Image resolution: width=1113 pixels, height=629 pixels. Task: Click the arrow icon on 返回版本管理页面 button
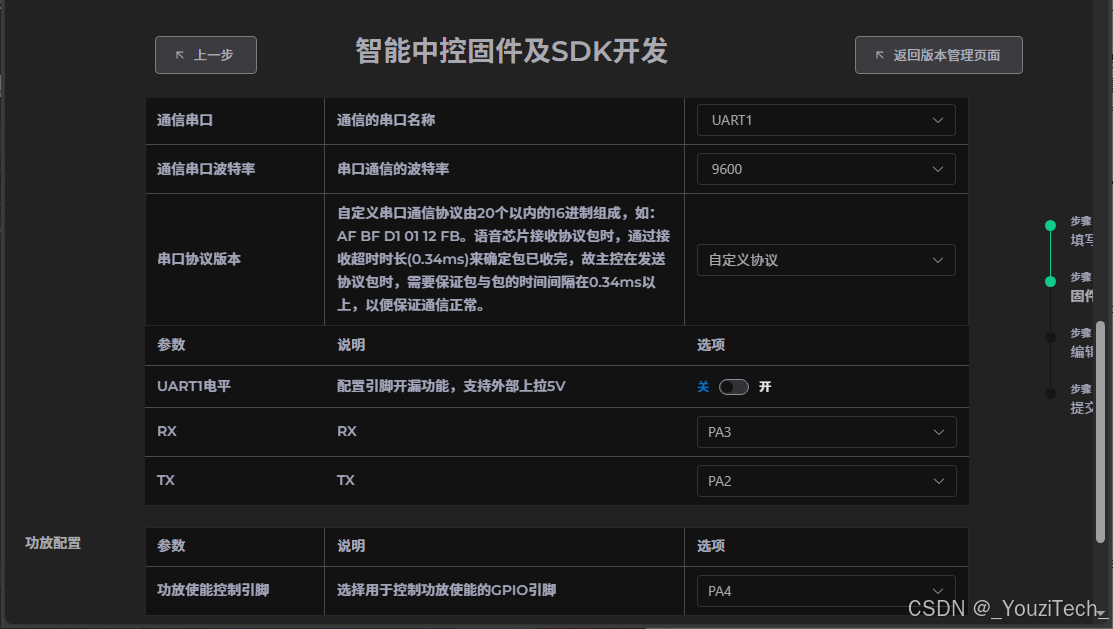878,55
